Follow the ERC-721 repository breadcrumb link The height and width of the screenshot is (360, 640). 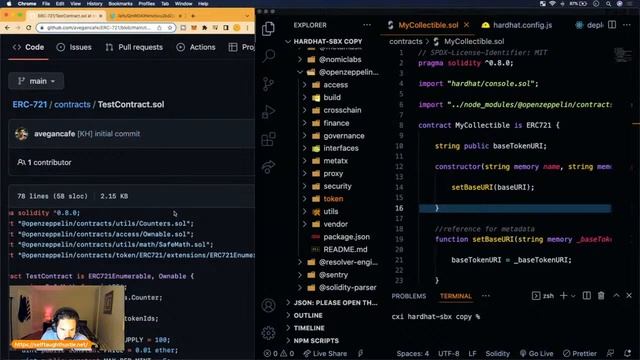tap(30, 104)
